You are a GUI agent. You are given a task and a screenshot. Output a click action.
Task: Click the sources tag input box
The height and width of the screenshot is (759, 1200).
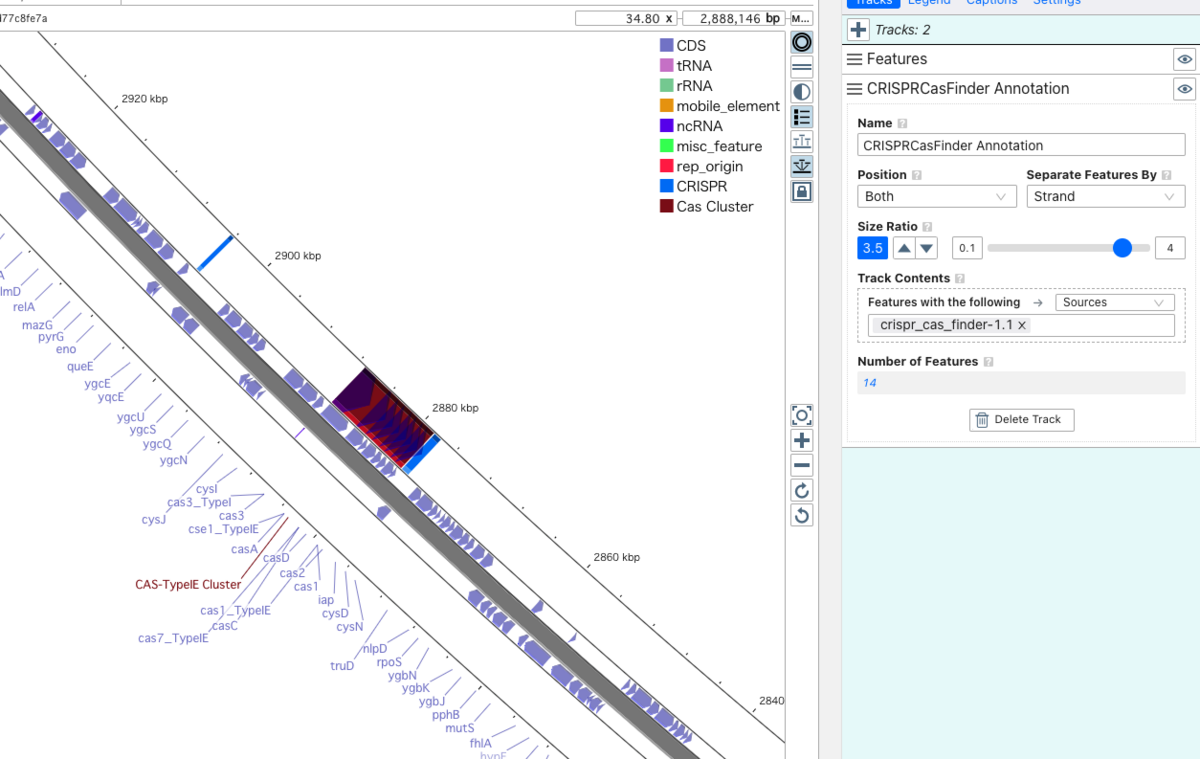pos(1021,325)
